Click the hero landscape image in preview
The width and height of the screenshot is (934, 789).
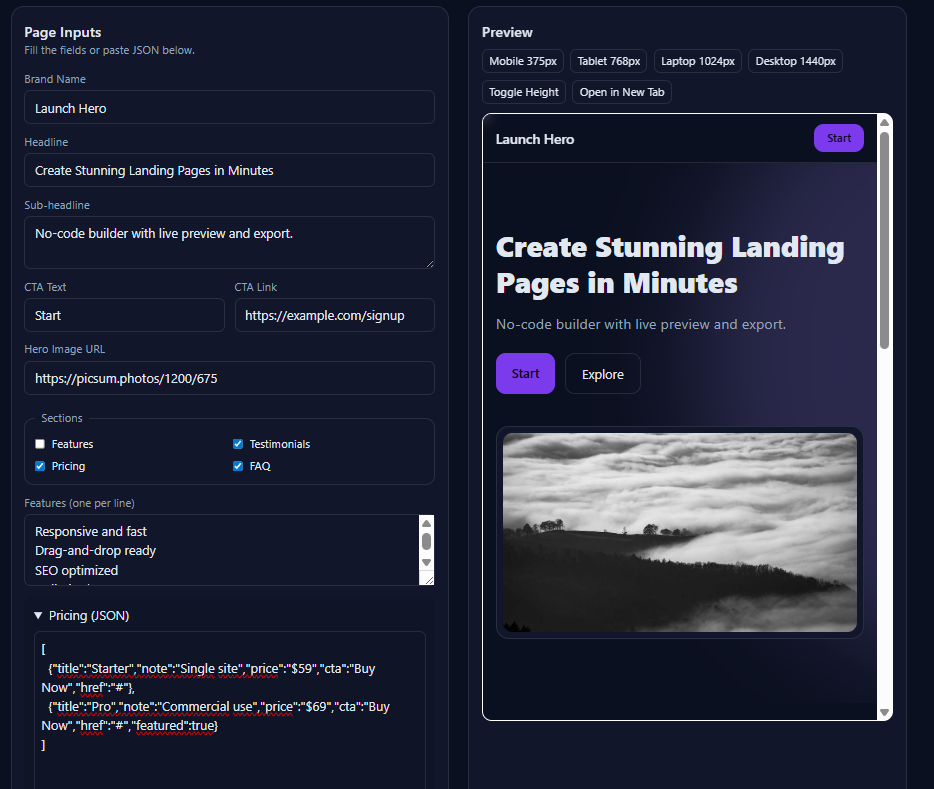(x=679, y=532)
